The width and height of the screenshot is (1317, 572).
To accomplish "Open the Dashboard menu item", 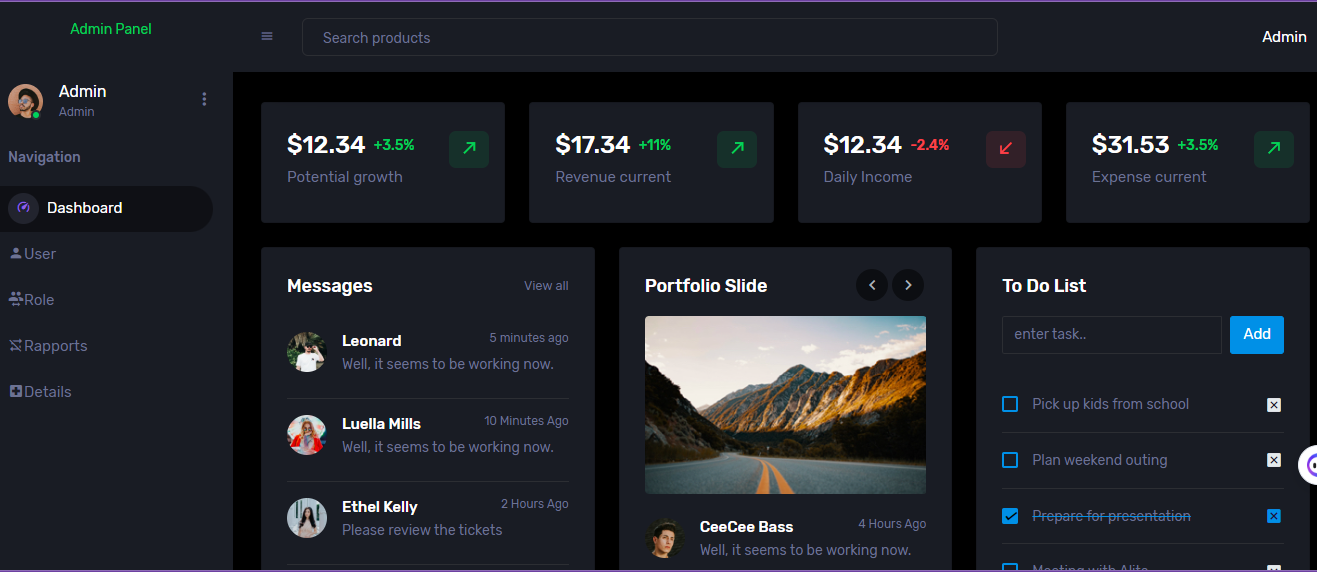I will [106, 208].
